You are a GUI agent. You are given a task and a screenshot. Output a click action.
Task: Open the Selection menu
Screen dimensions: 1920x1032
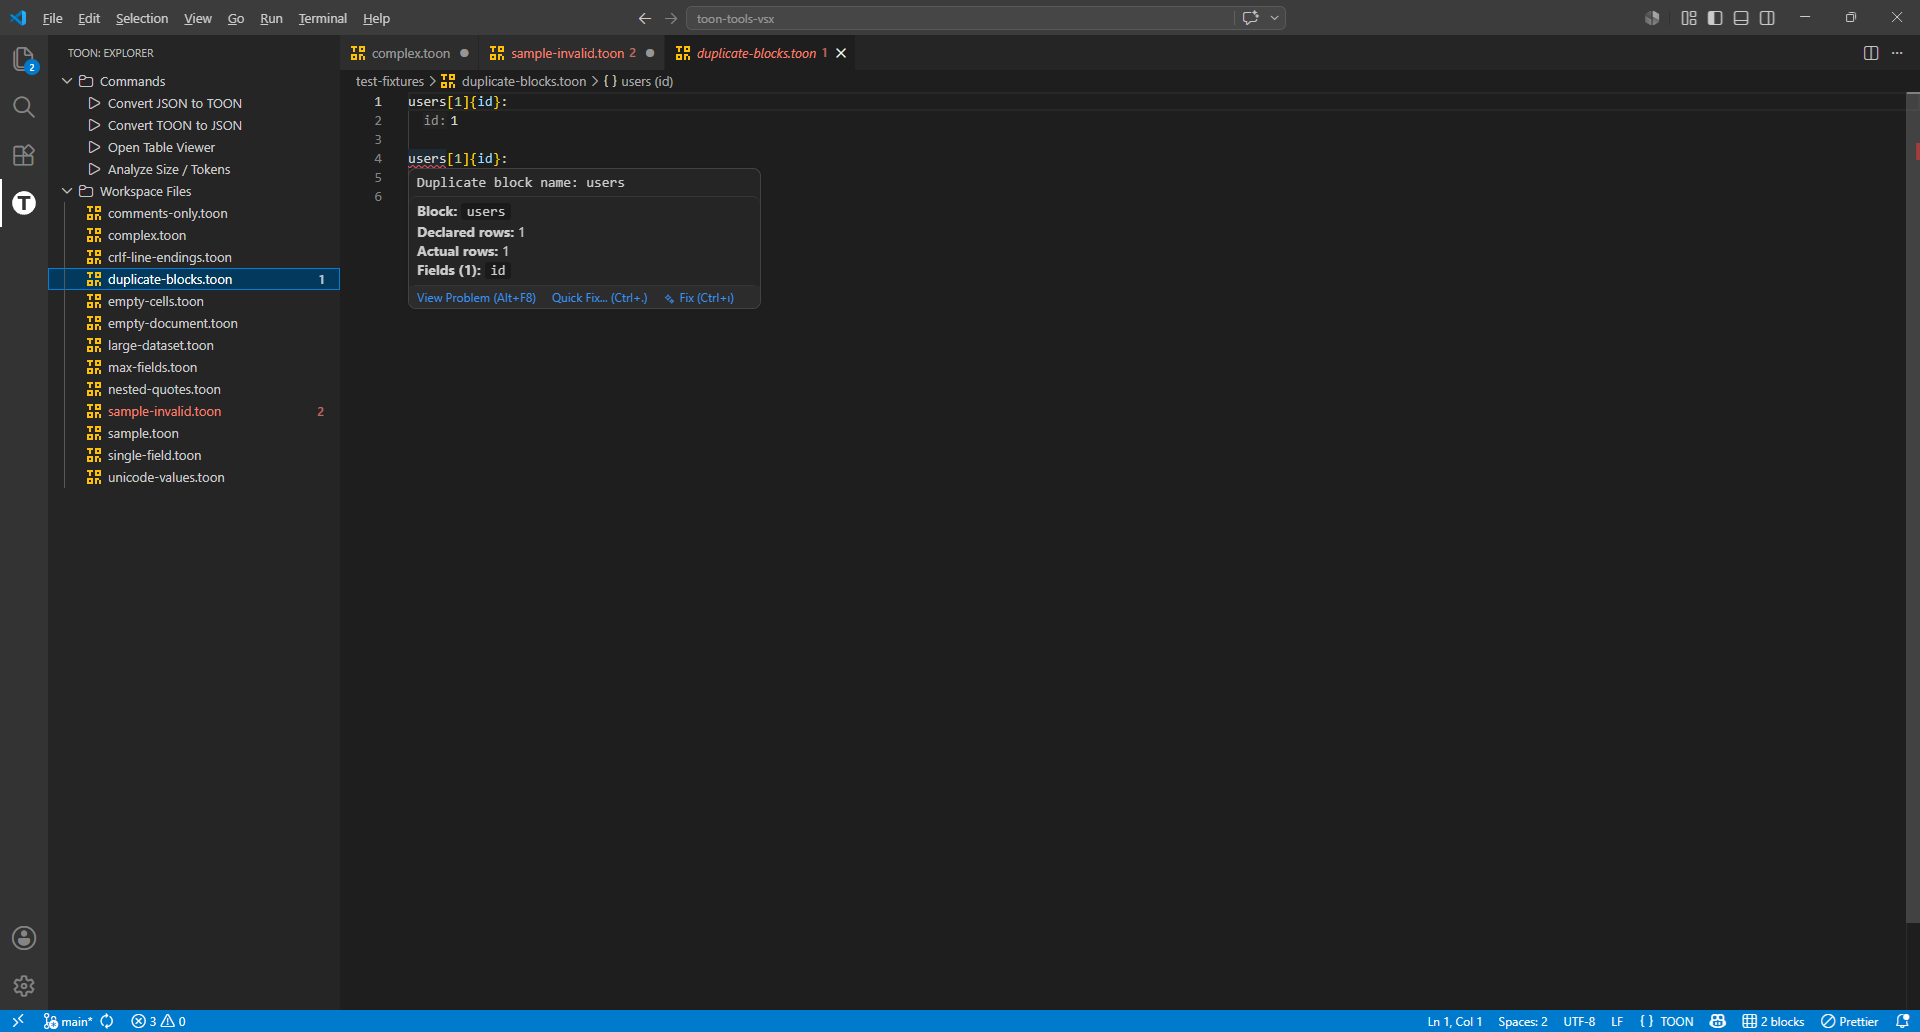click(x=142, y=18)
